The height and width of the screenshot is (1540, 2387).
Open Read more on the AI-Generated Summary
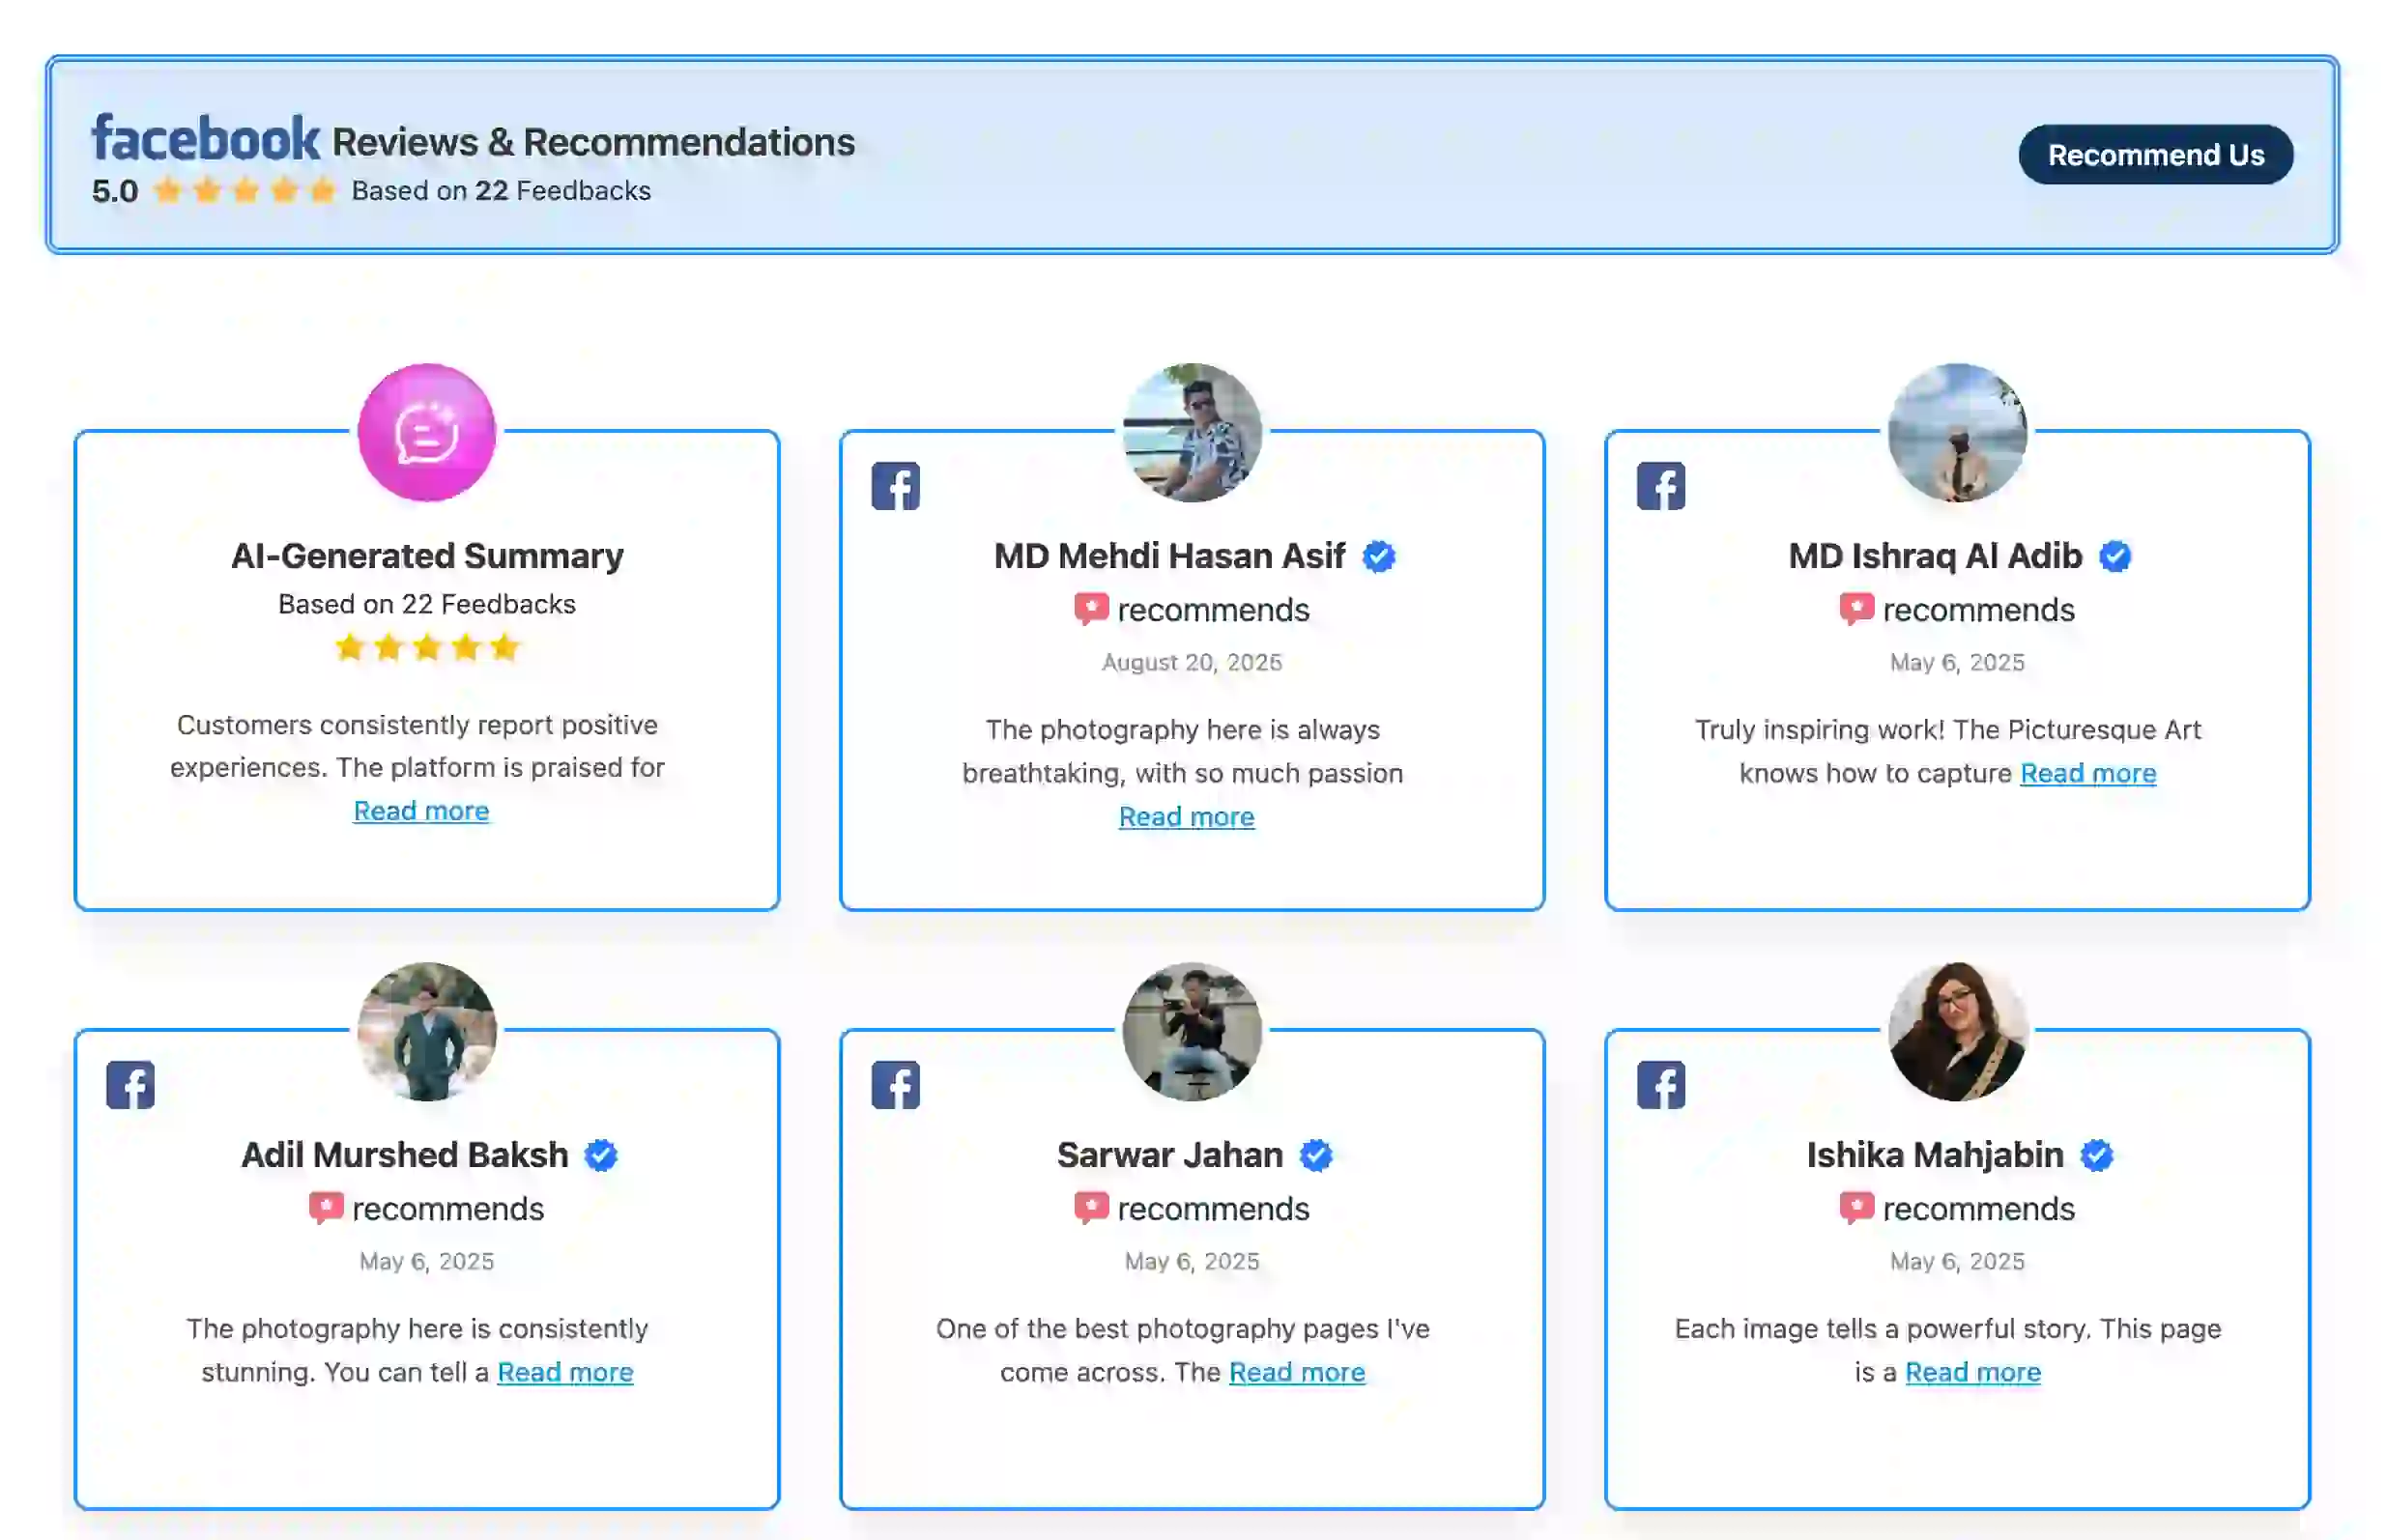click(421, 810)
